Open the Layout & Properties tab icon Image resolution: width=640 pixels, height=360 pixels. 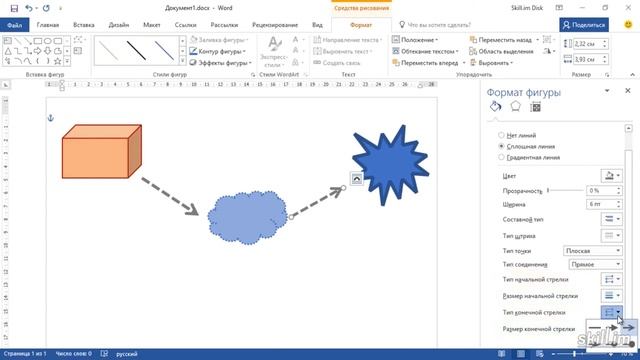pos(536,107)
